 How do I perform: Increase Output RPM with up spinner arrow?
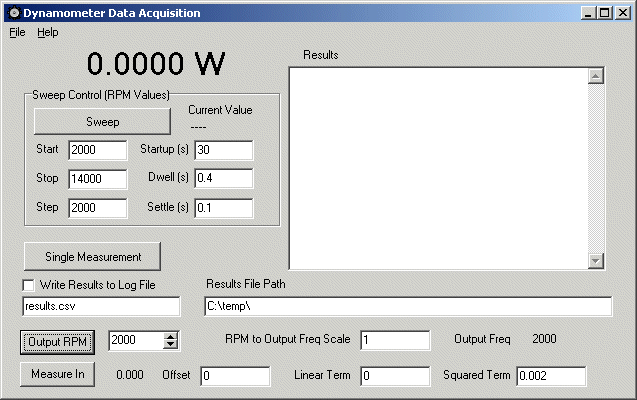[x=170, y=336]
